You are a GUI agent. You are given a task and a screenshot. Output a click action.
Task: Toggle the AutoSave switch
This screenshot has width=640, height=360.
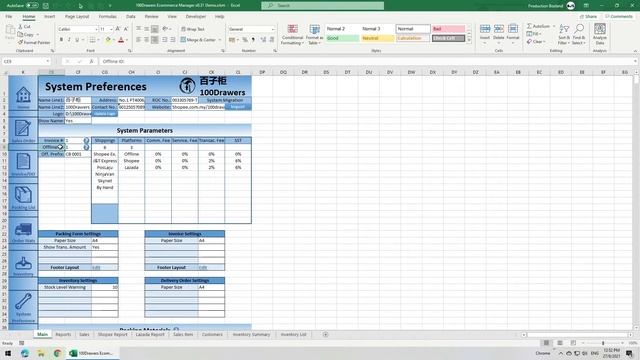32,6
